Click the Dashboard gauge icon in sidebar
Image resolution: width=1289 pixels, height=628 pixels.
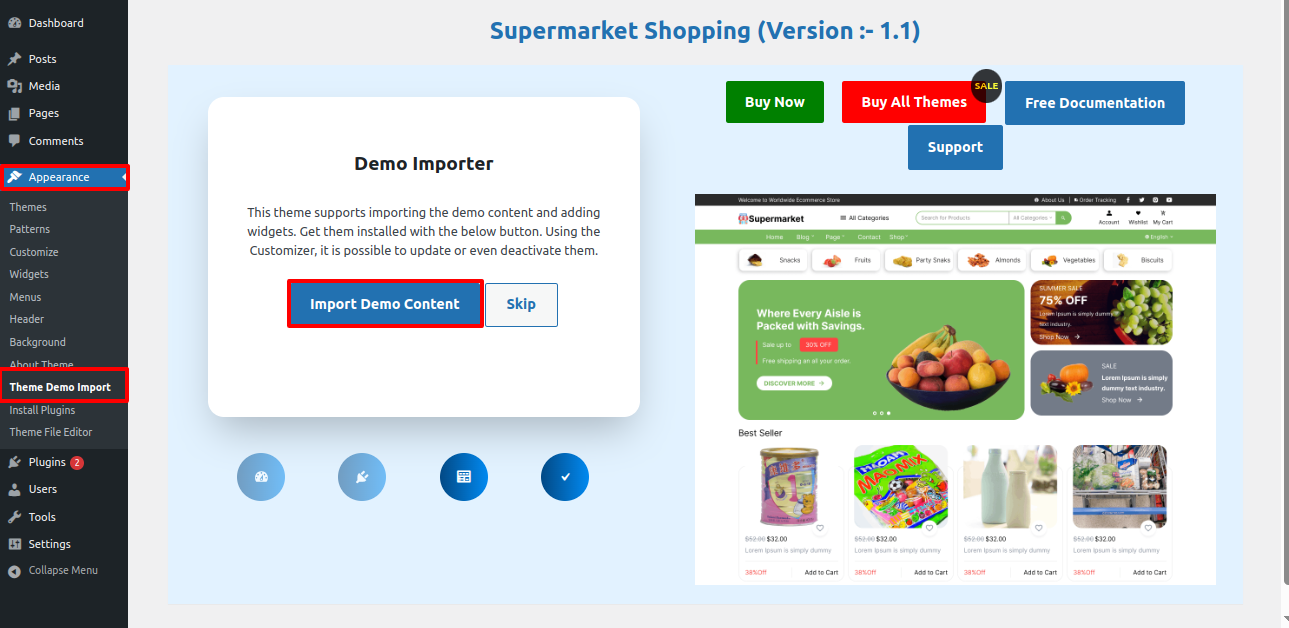(14, 23)
